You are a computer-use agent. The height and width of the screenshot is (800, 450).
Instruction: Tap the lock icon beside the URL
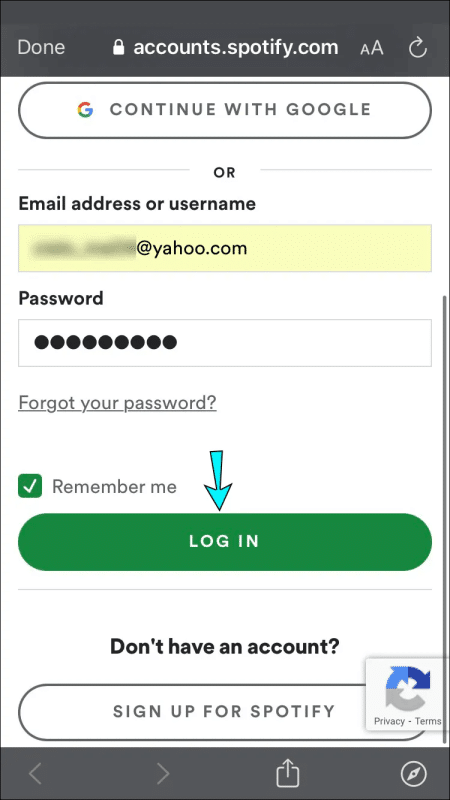118,48
